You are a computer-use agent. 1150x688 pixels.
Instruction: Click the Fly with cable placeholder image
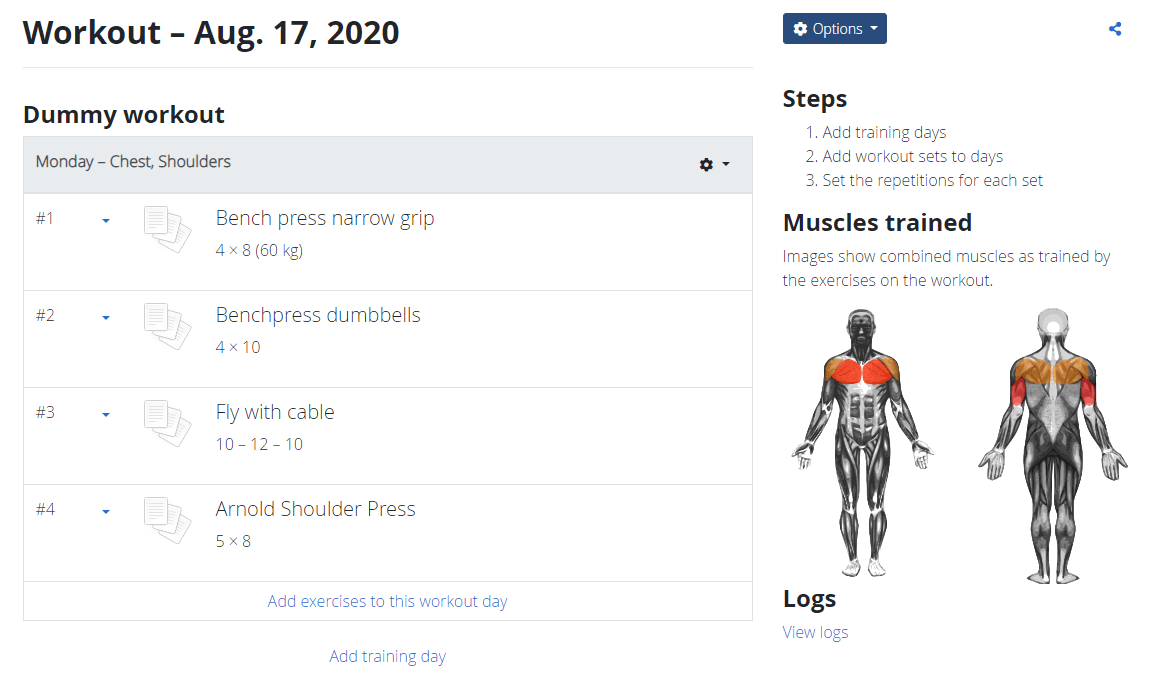tap(167, 423)
